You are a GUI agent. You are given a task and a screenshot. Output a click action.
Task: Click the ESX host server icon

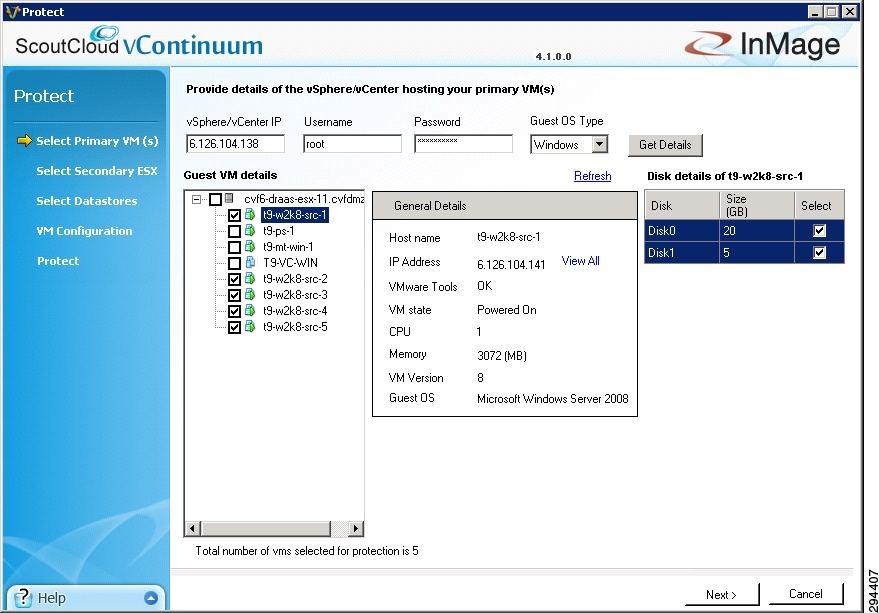pos(229,199)
